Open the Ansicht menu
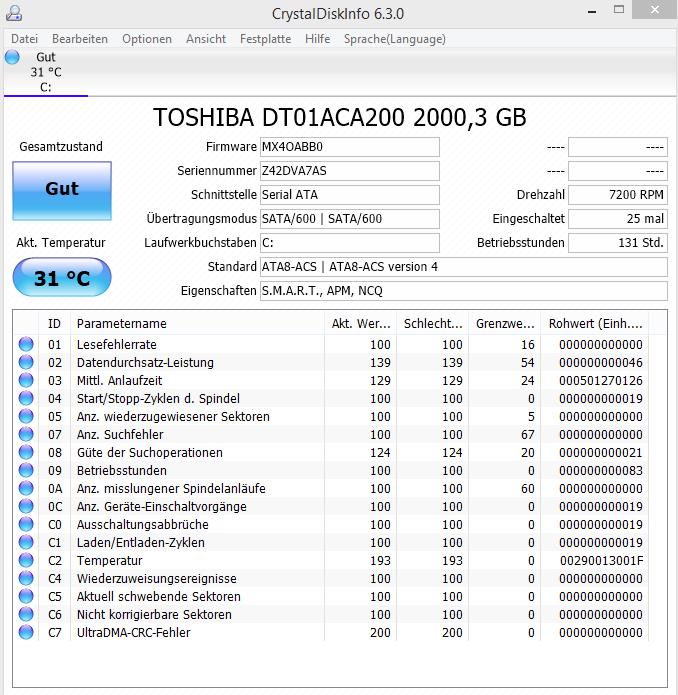The width and height of the screenshot is (678, 695). 206,39
